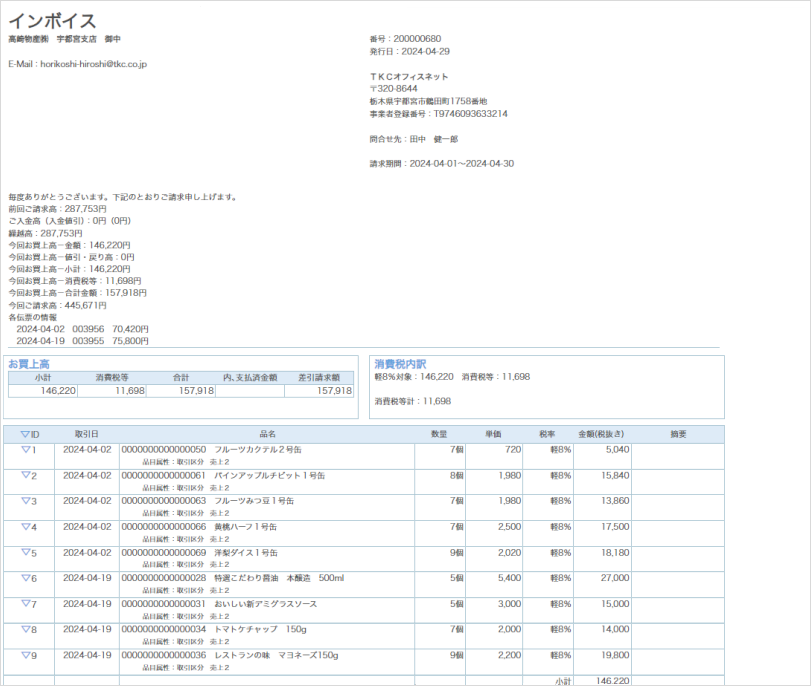811x686 pixels.
Task: Select the issue date 2024-04-29
Action: tap(426, 51)
